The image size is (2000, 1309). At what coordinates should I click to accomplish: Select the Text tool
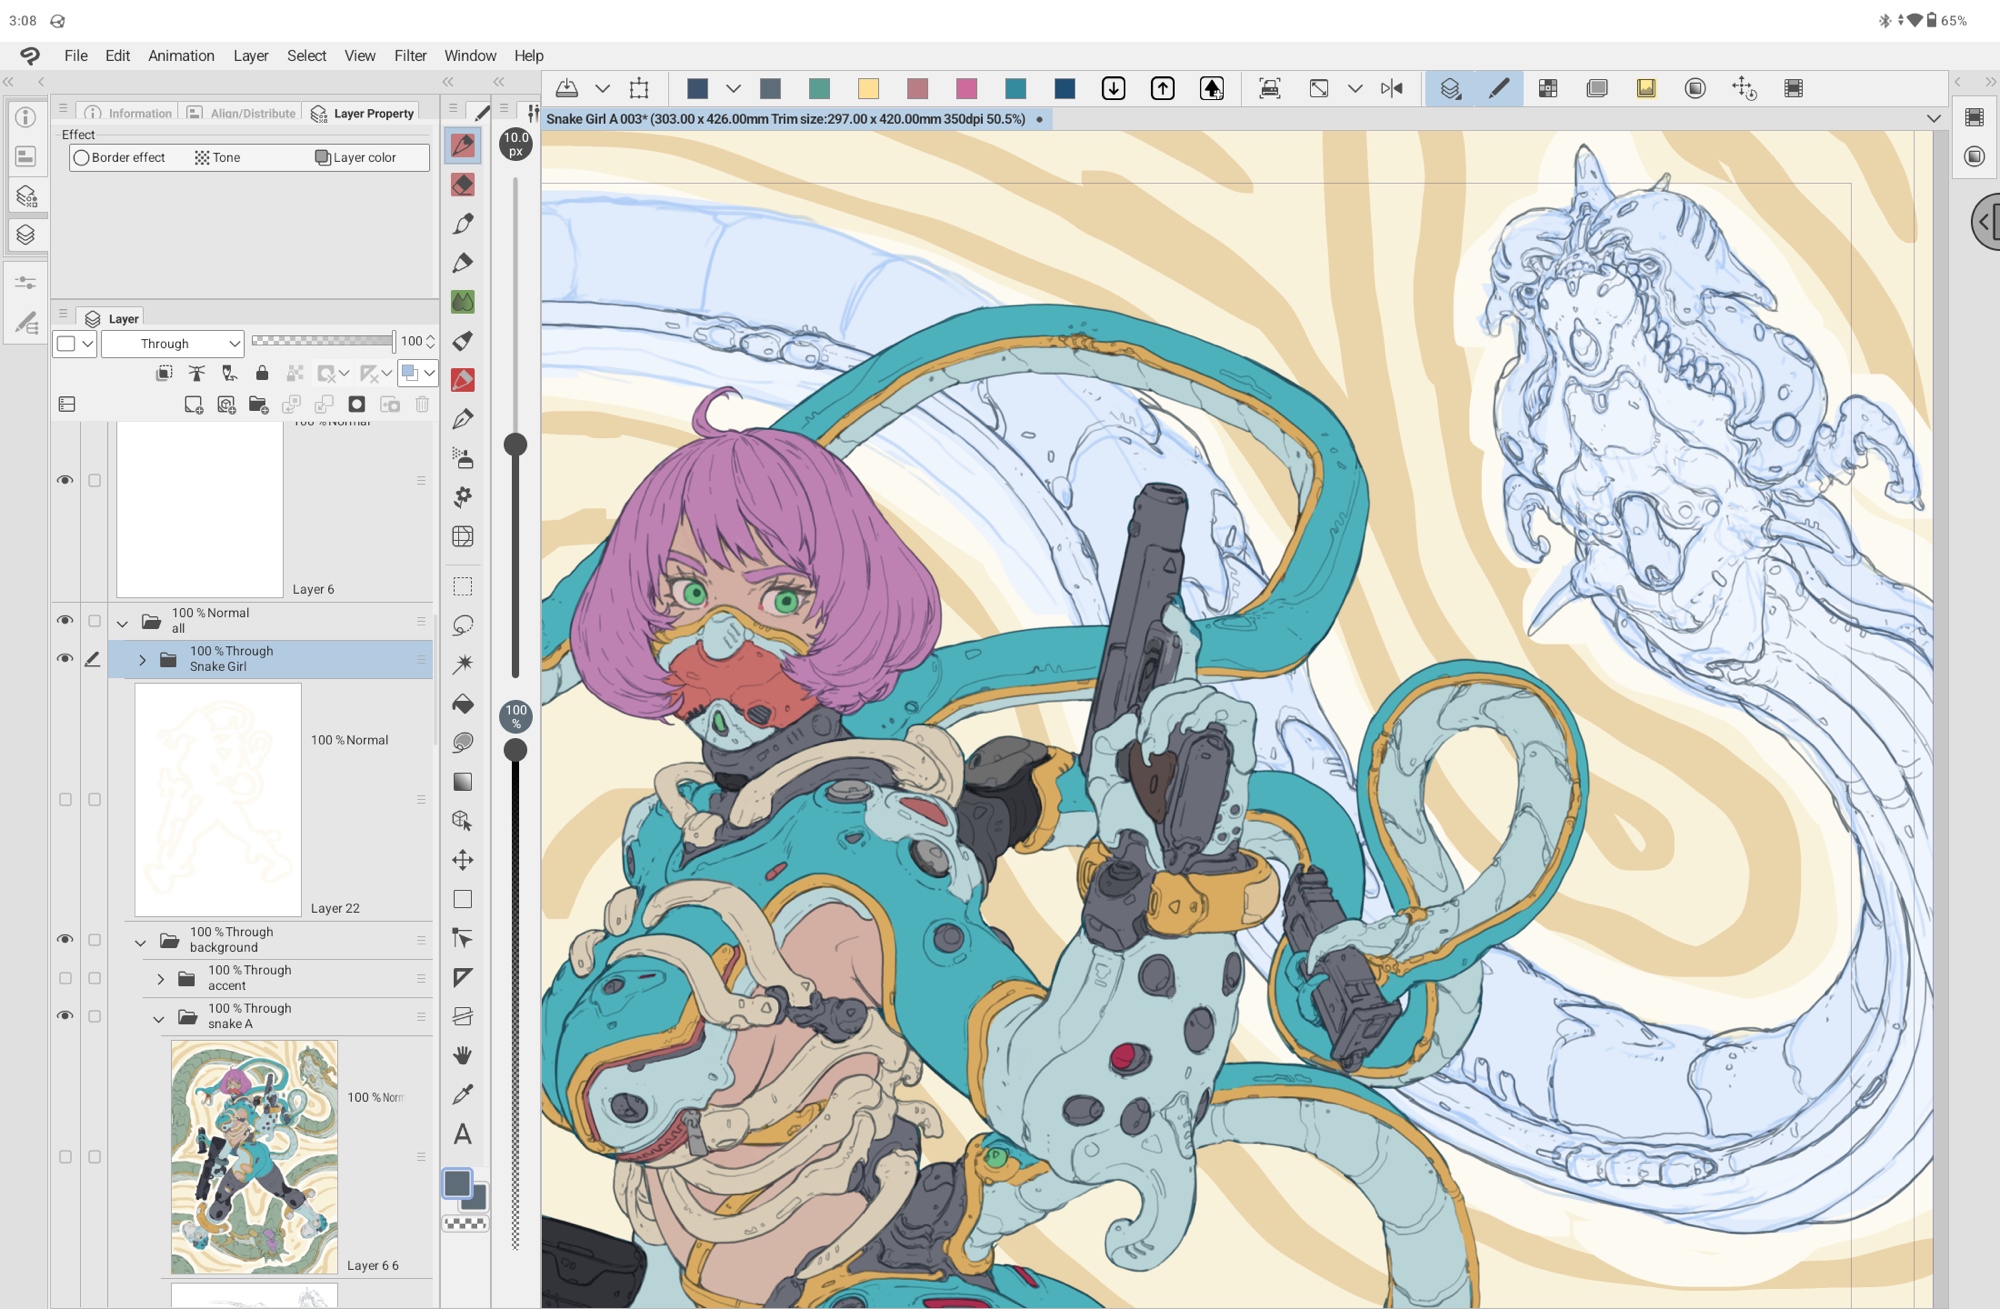[x=462, y=1134]
